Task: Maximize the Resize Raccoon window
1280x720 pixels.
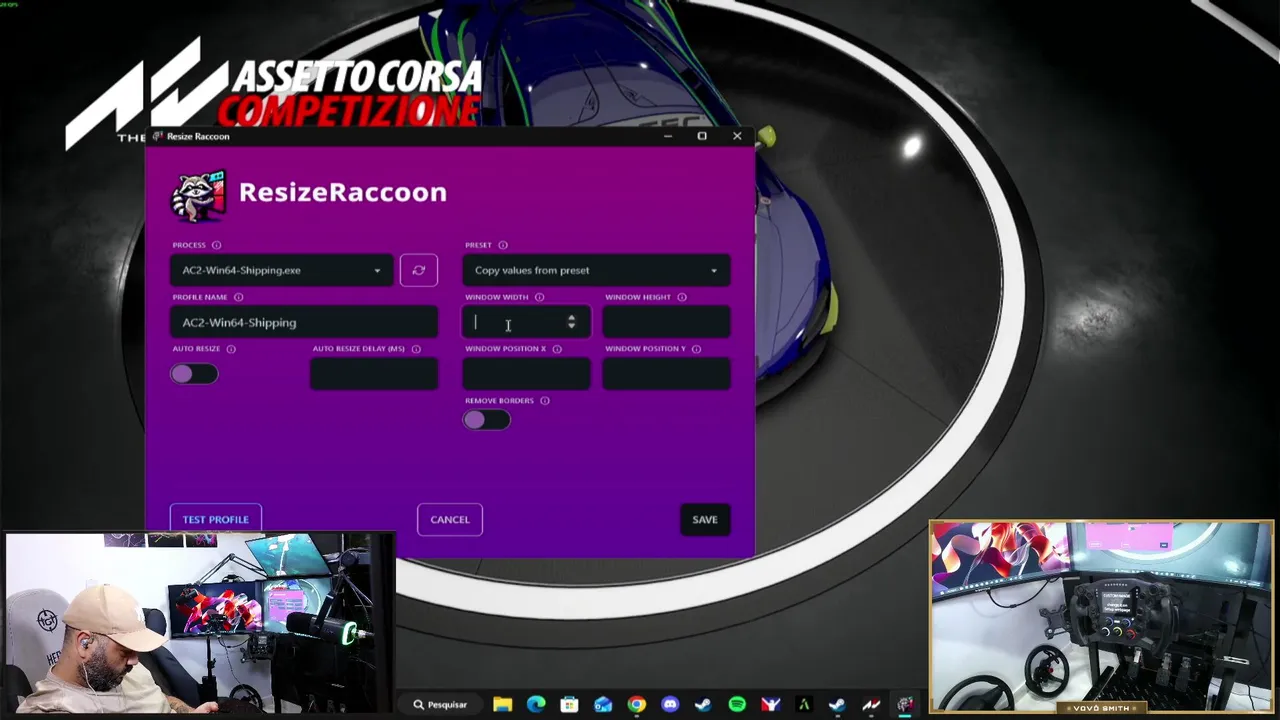Action: pyautogui.click(x=702, y=136)
